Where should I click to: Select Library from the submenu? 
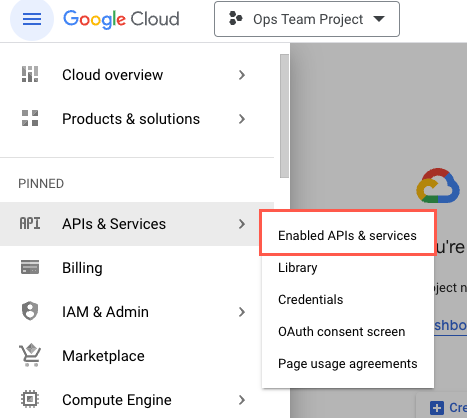pyautogui.click(x=348, y=268)
